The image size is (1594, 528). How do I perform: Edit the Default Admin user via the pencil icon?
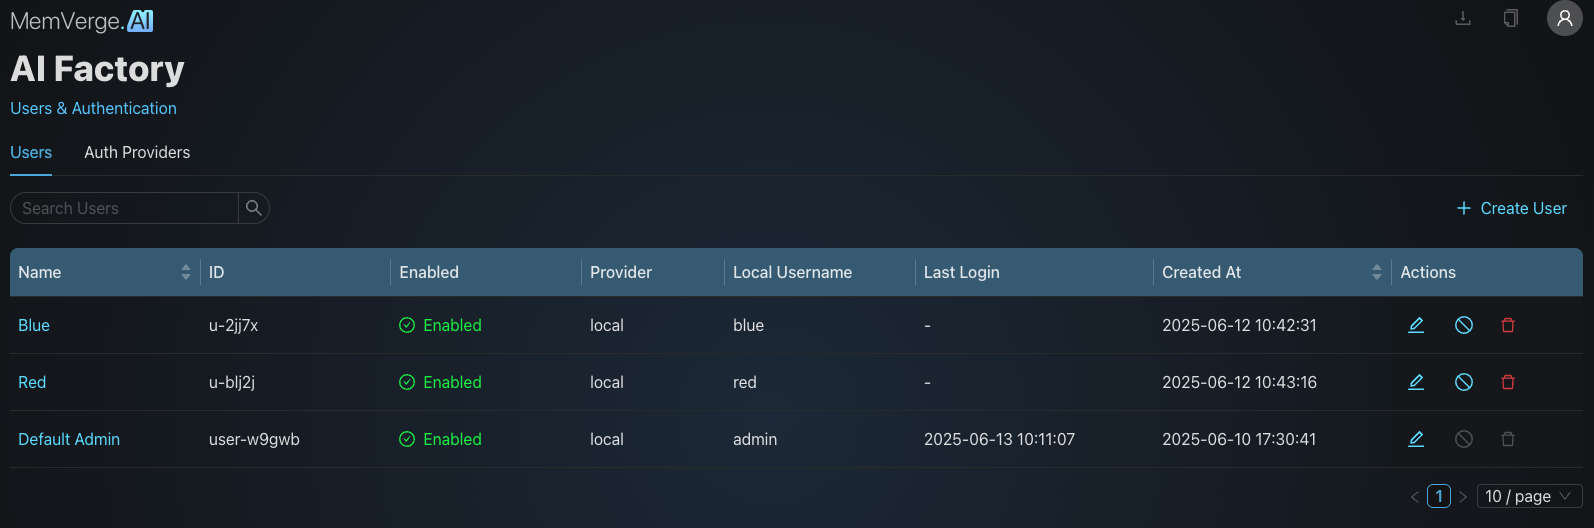(1416, 439)
